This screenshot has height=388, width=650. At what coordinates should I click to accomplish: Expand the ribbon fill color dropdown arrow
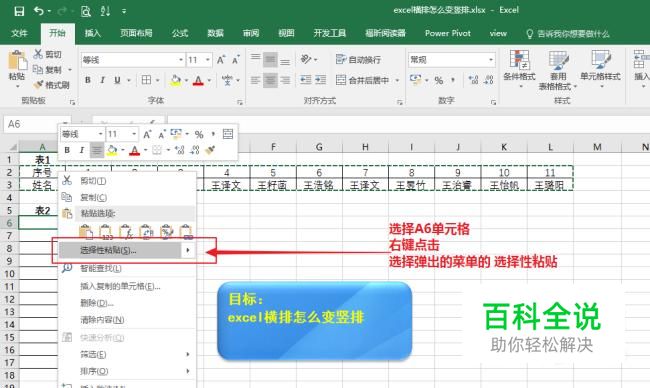pos(186,80)
